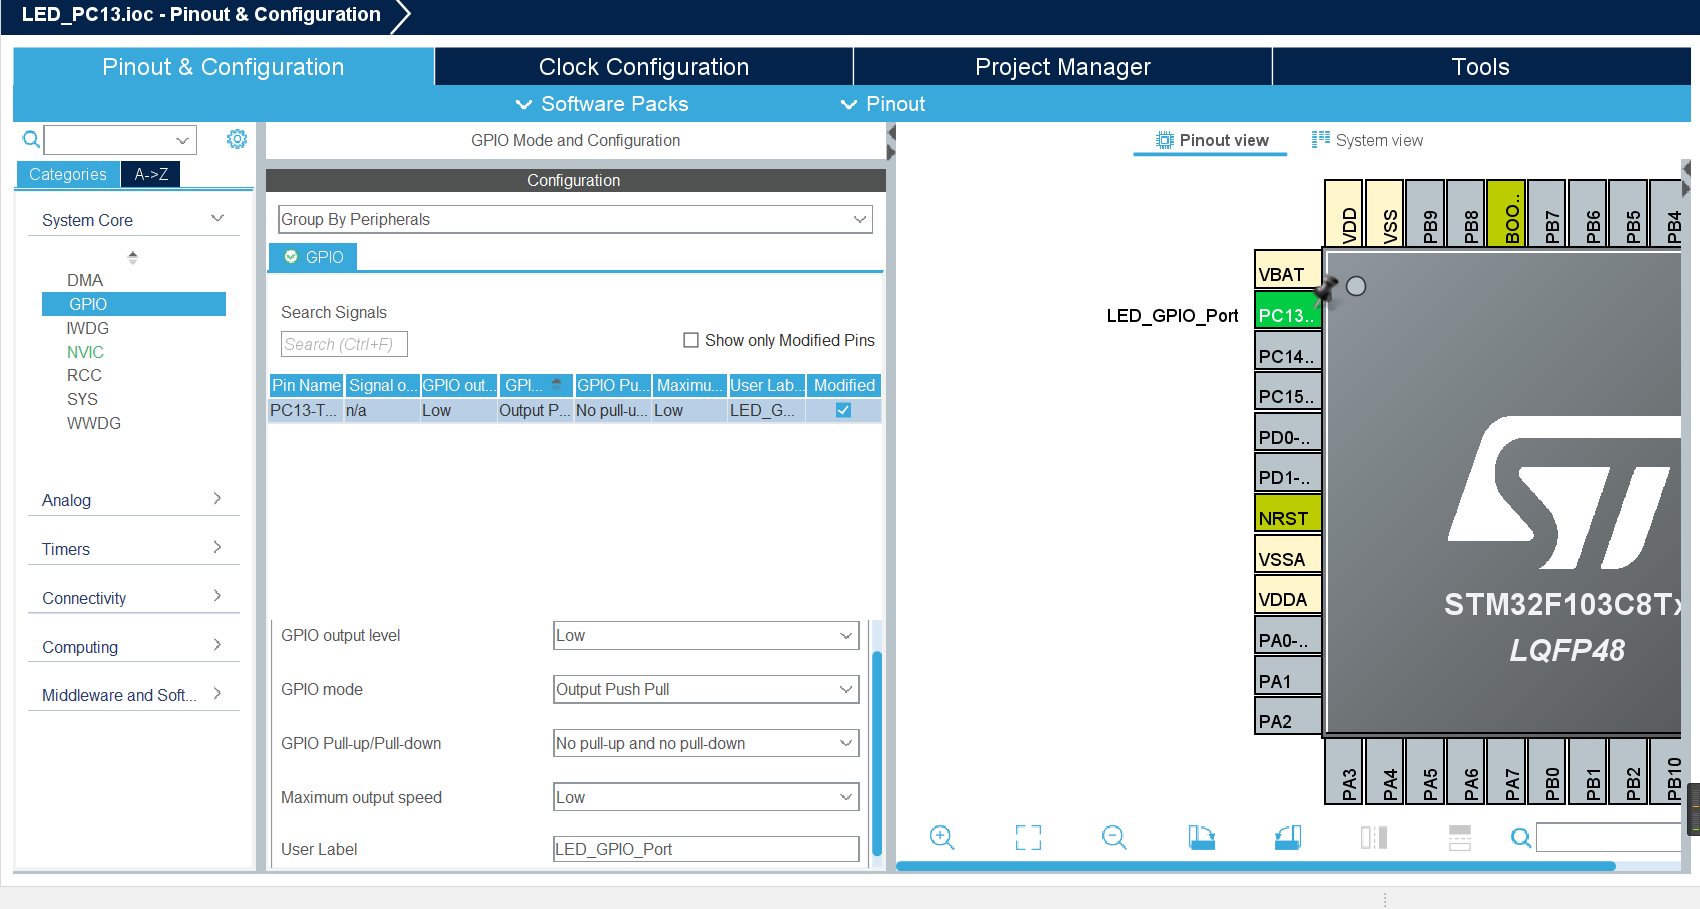Screen dimensions: 1700x909
Task: Select NVIC under System Core
Action: pos(85,352)
